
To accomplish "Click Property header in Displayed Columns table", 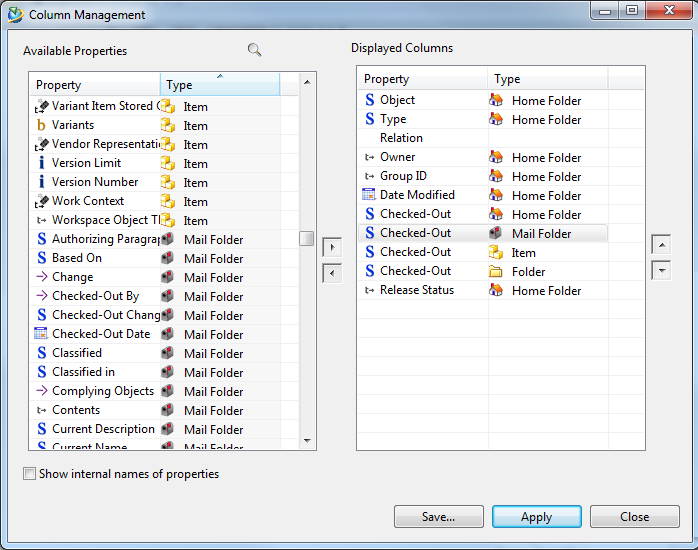I will point(422,79).
